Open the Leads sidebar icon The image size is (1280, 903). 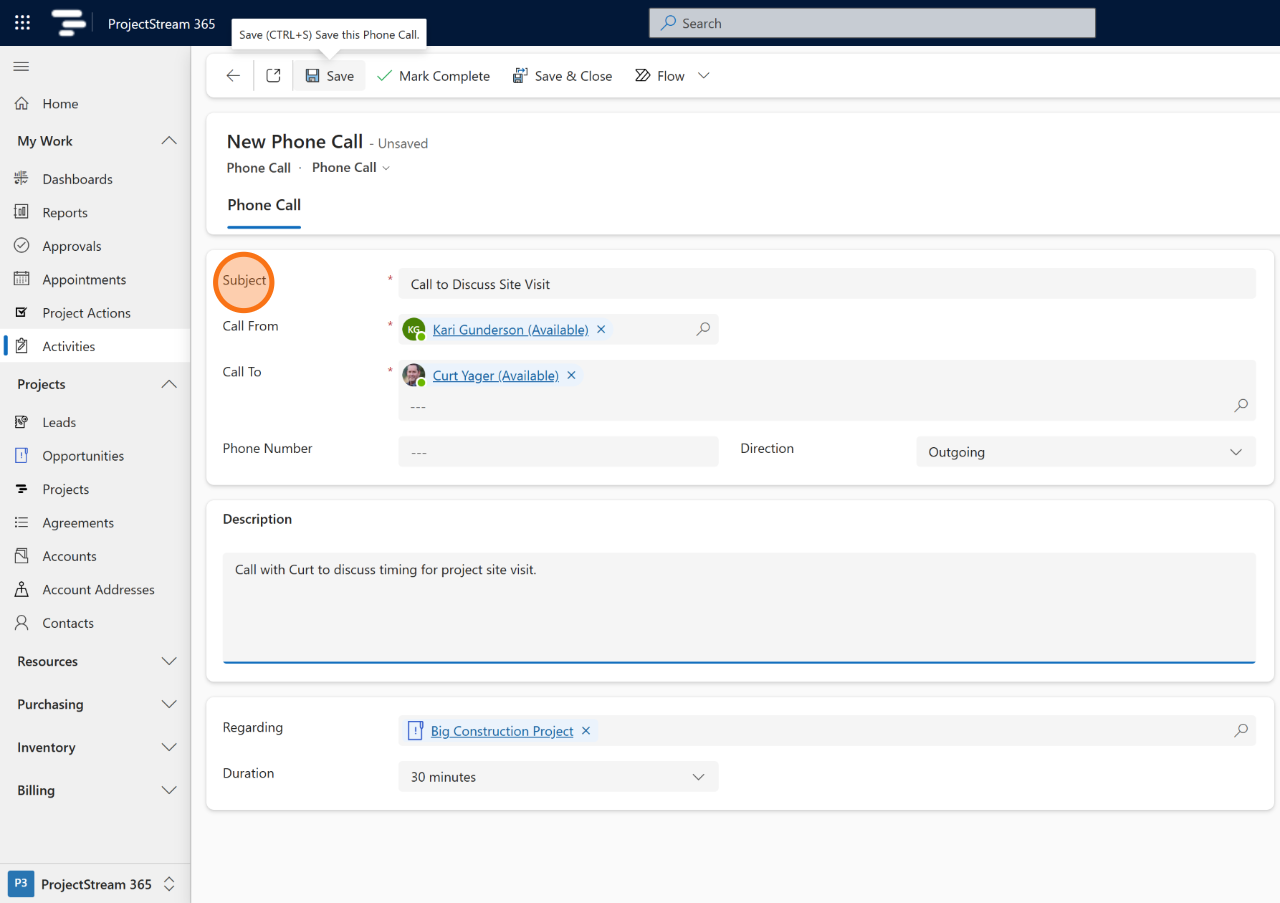click(21, 422)
